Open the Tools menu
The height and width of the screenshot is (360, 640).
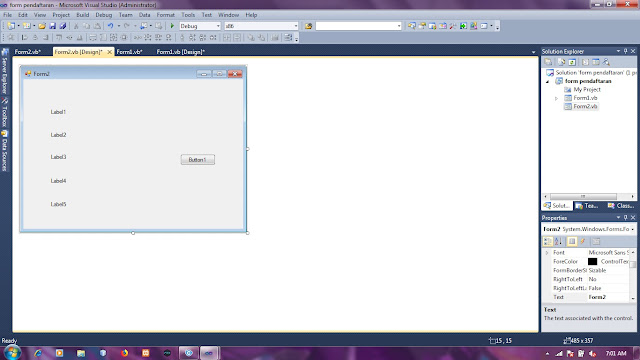pos(188,15)
